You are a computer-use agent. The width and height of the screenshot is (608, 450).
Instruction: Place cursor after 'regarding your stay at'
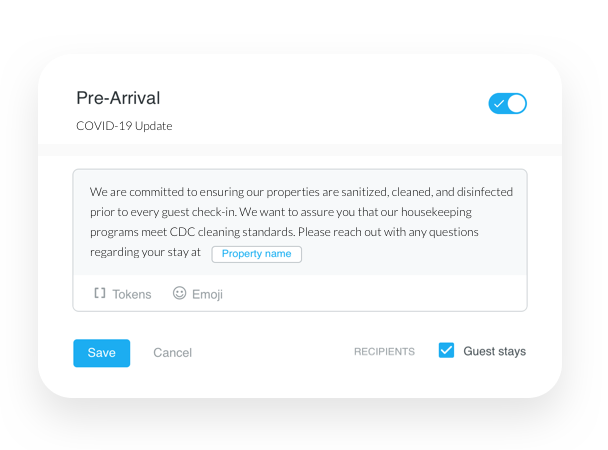tap(202, 252)
